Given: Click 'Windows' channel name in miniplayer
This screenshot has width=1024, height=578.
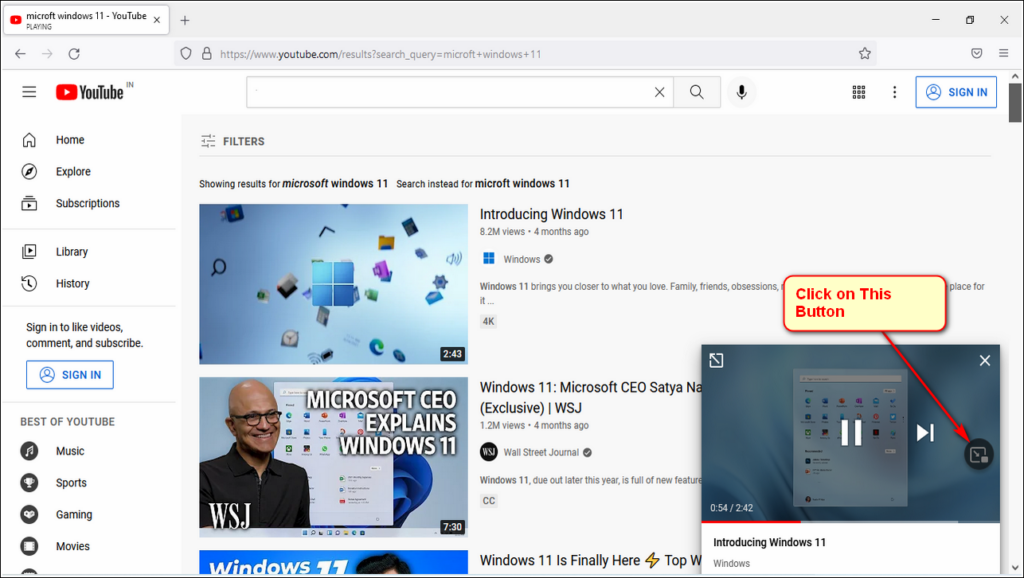Looking at the screenshot, I should coord(731,563).
